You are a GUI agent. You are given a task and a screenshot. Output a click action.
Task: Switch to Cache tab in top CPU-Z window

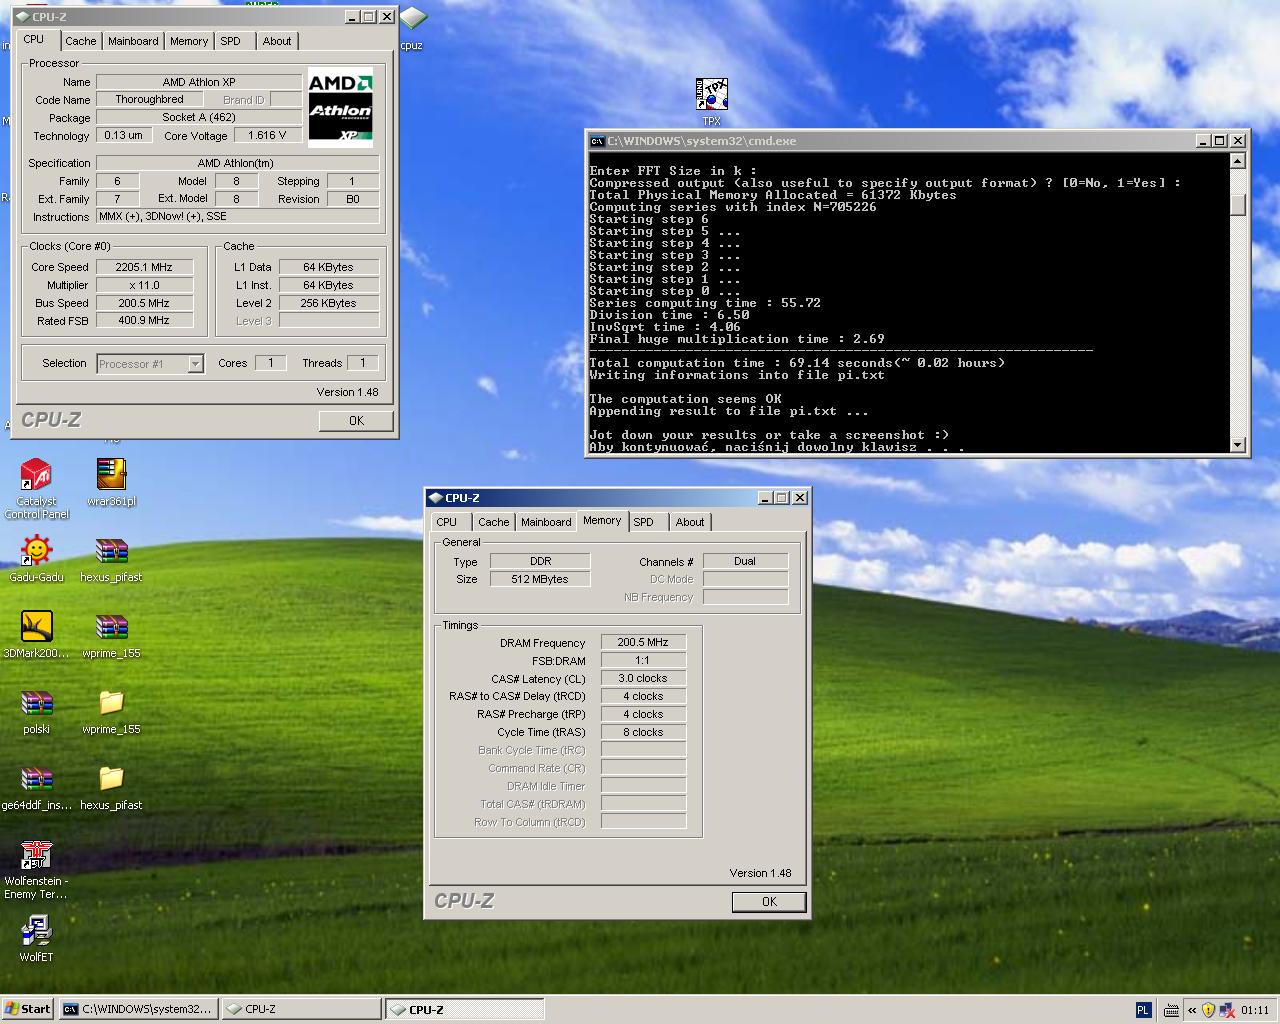[81, 41]
